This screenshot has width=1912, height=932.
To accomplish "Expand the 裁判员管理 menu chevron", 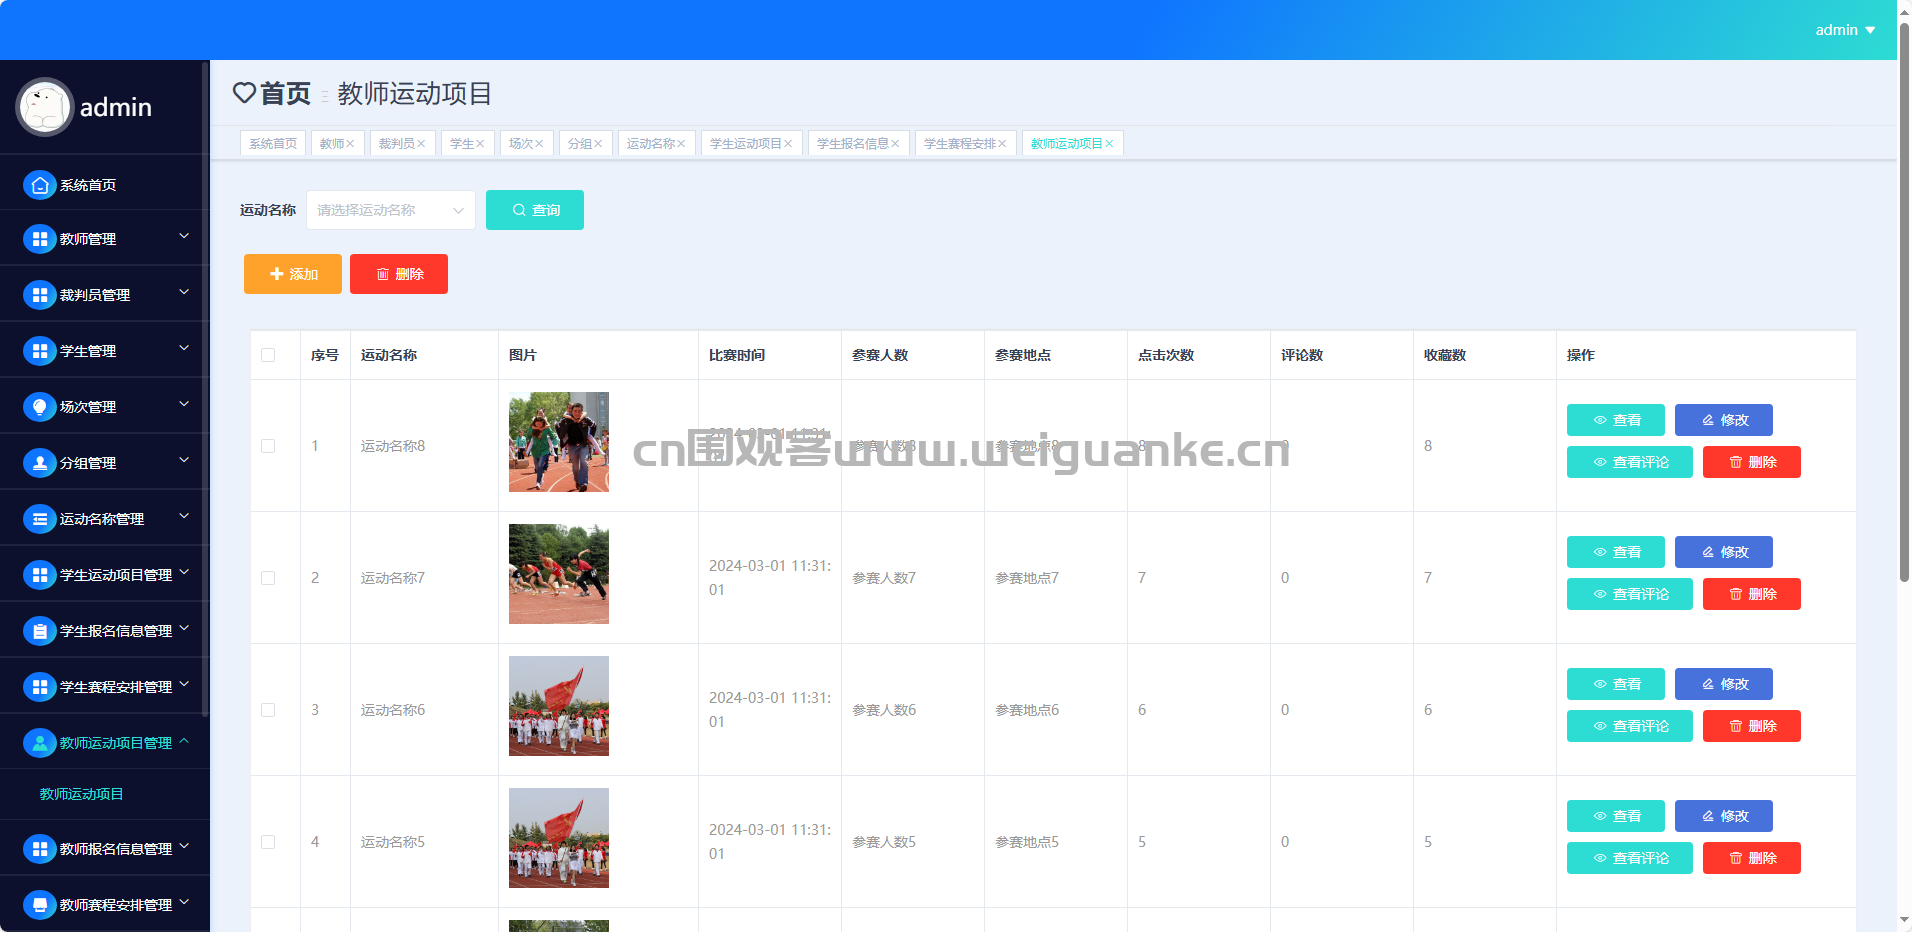I will [x=184, y=292].
